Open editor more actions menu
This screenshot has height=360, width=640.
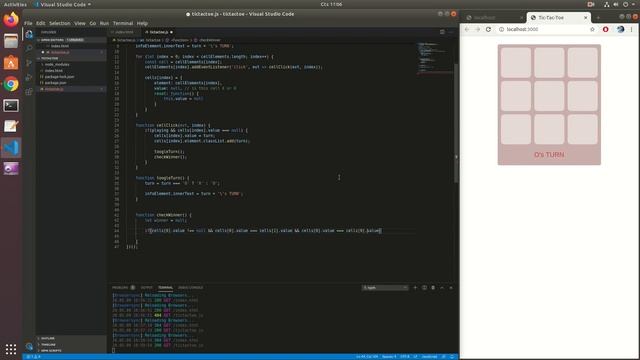[x=451, y=32]
